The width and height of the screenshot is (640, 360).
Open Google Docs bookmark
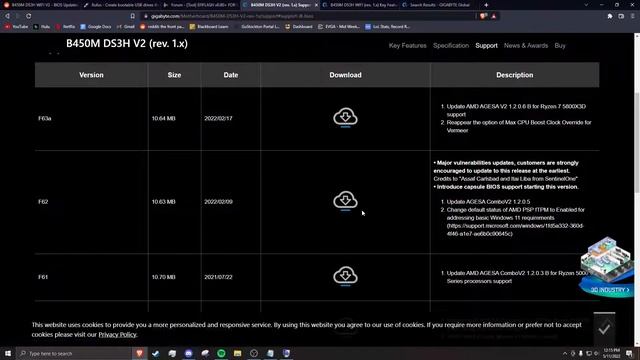click(96, 27)
